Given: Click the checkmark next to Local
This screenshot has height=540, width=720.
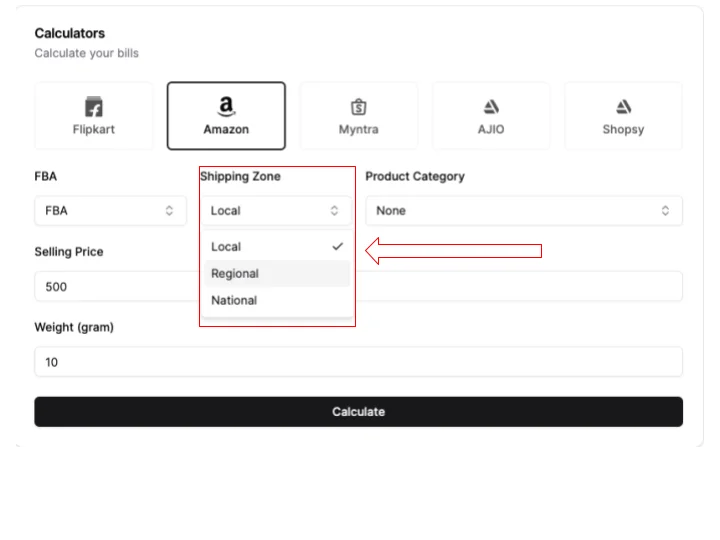Looking at the screenshot, I should point(337,247).
